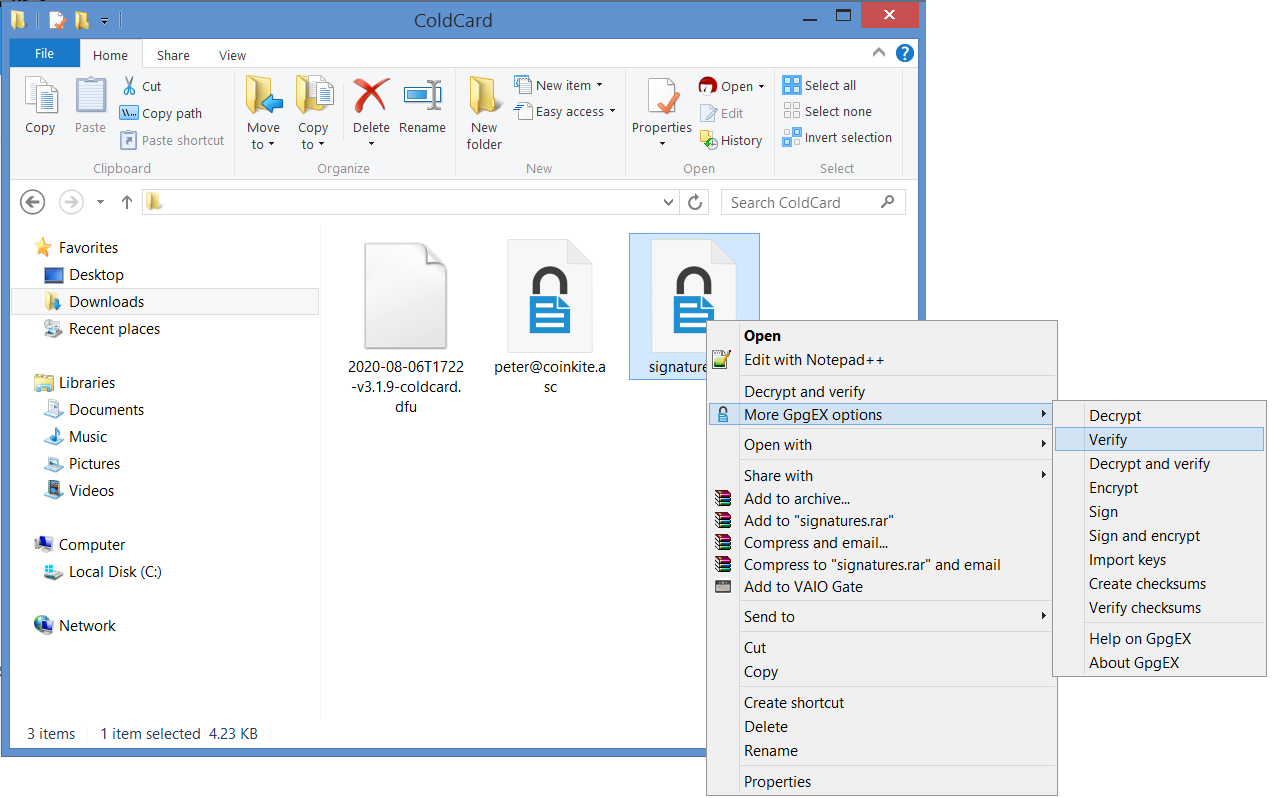Image resolution: width=1272 pixels, height=798 pixels.
Task: Collapse the ribbon with the chevron
Action: 879,53
